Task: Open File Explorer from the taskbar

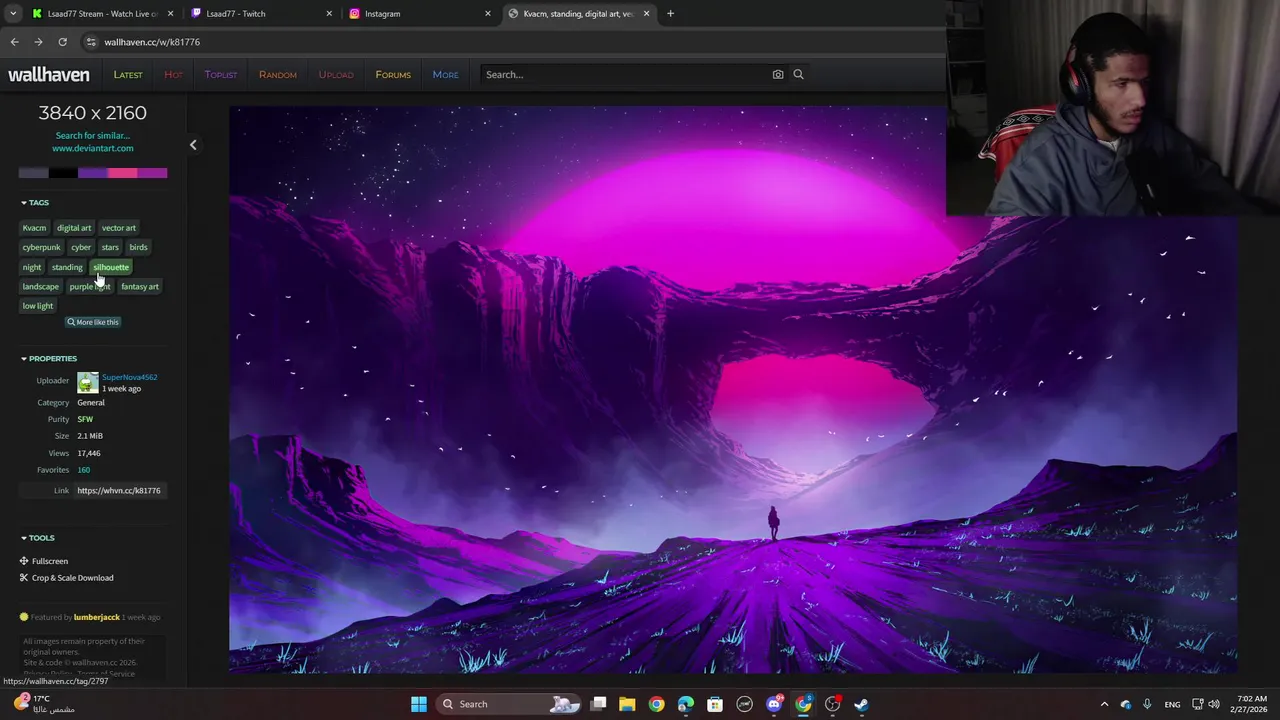Action: (x=627, y=704)
